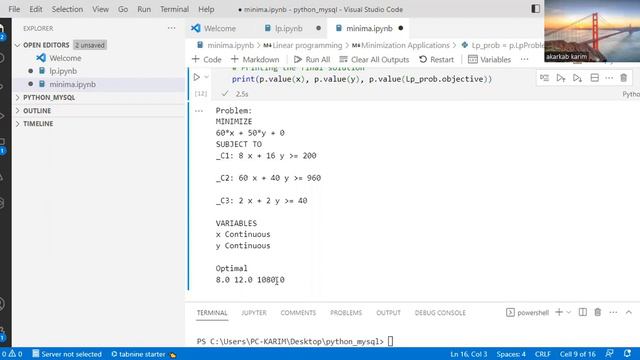Select lp.ipynb in Open Editors list
The height and width of the screenshot is (360, 640).
(63, 71)
